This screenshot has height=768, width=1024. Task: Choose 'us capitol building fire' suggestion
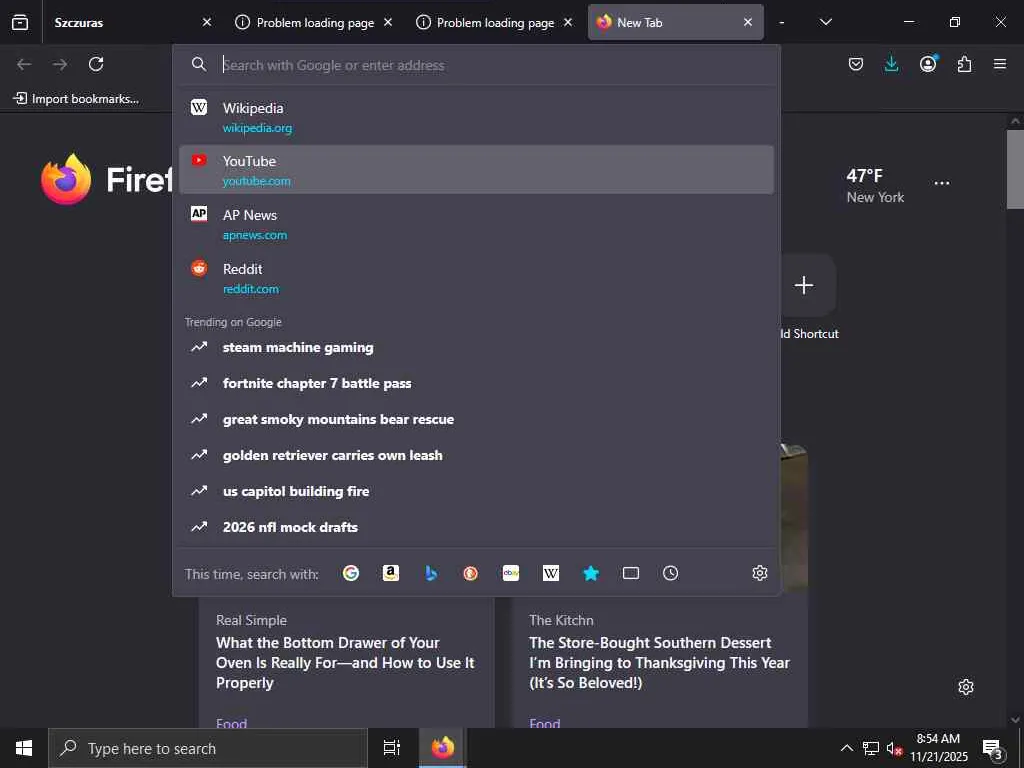click(x=476, y=491)
